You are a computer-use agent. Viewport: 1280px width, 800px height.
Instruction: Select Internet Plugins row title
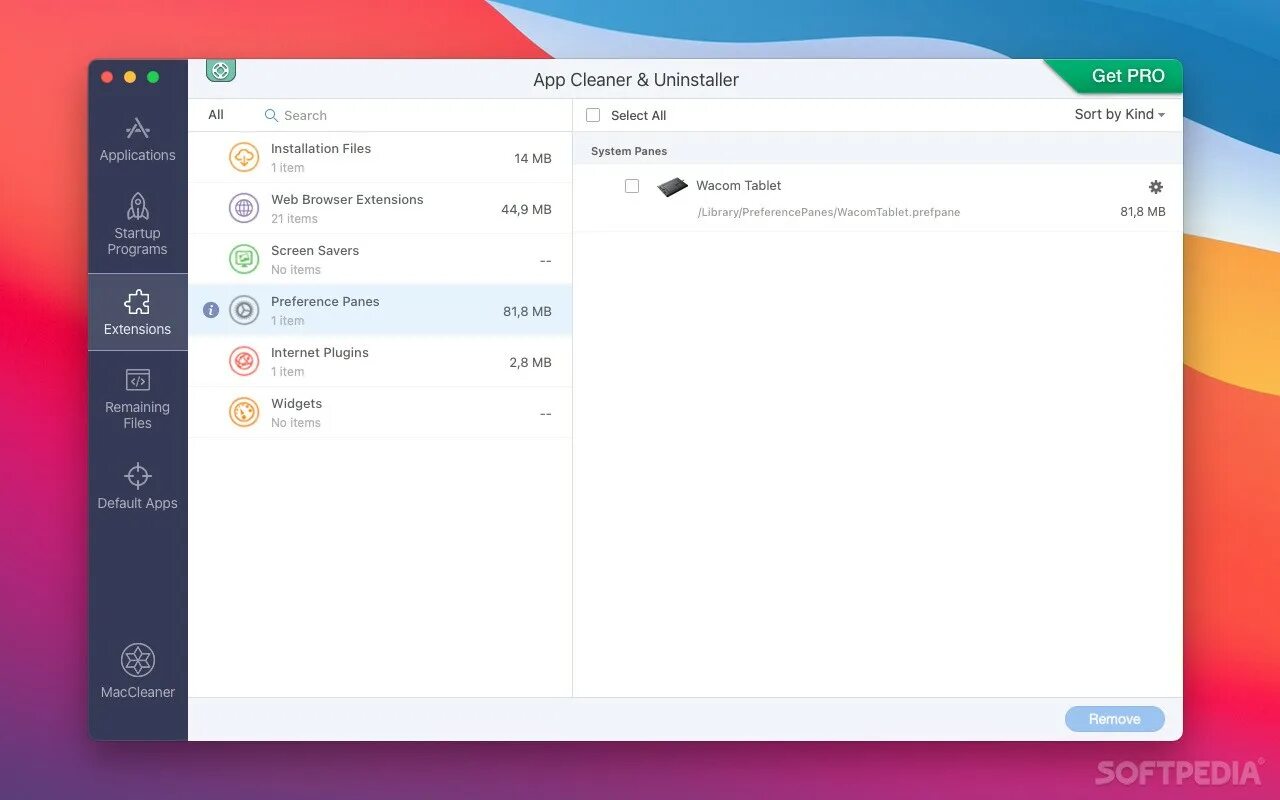coord(320,353)
